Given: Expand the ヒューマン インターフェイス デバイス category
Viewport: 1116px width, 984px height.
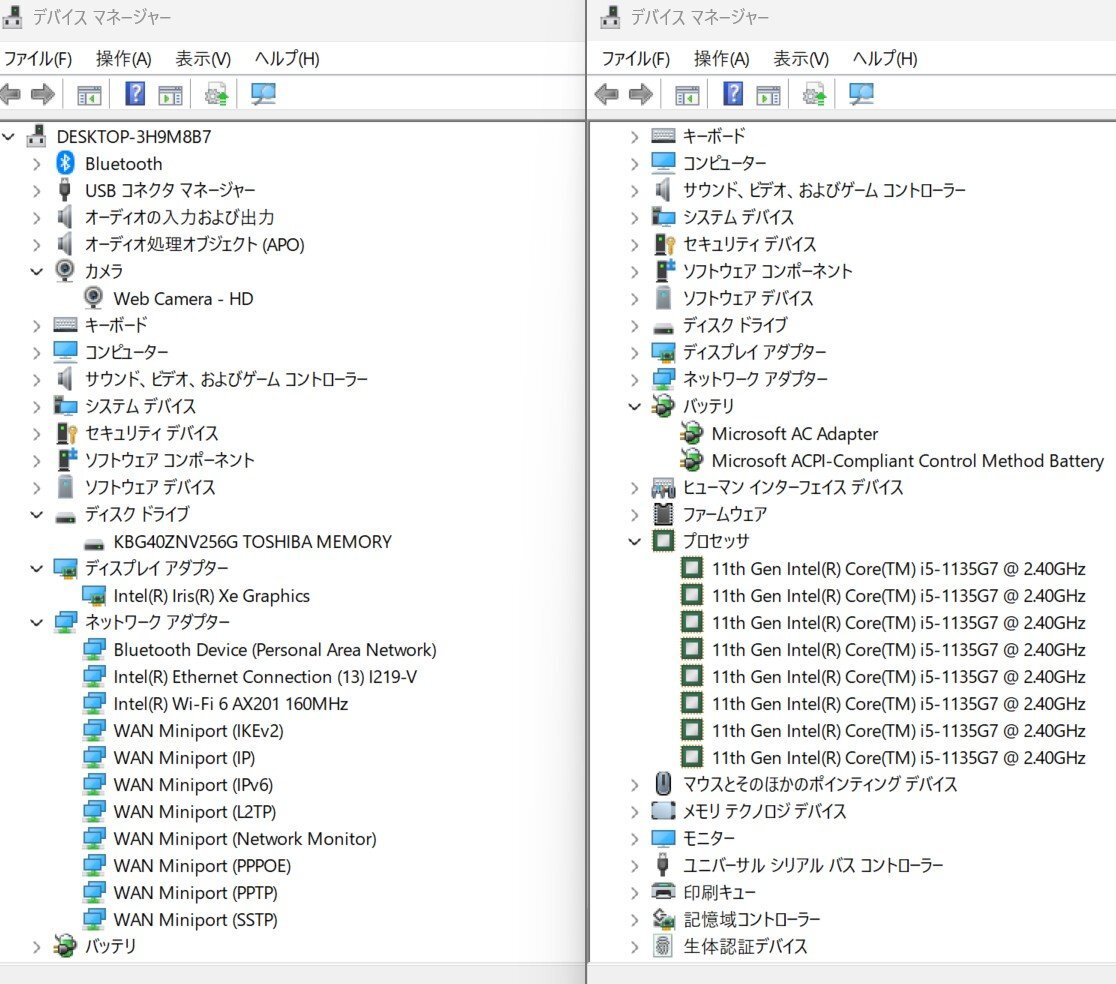Looking at the screenshot, I should (634, 487).
